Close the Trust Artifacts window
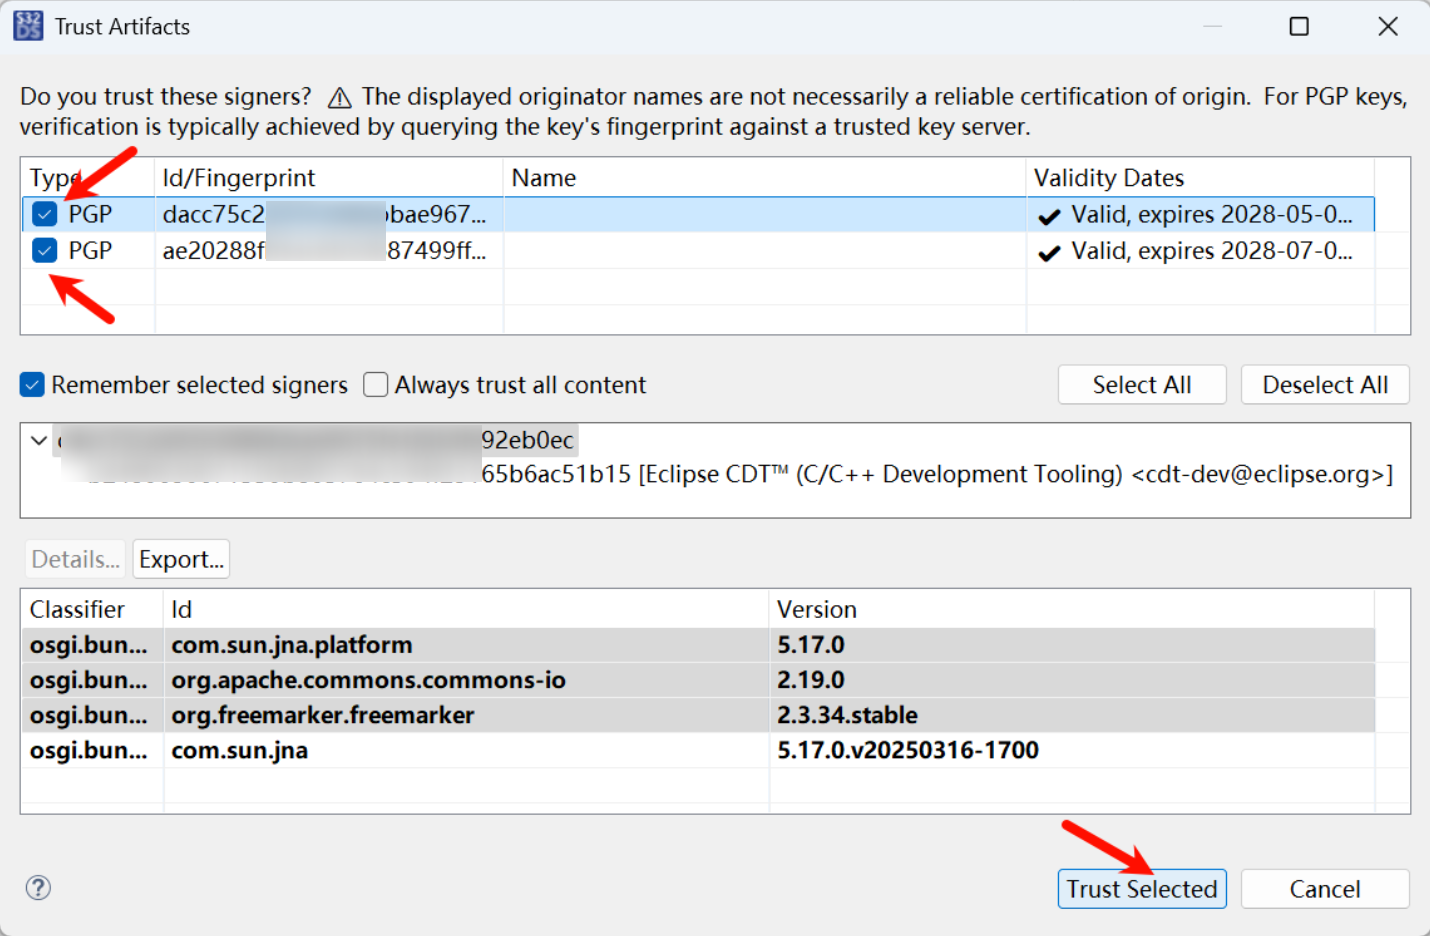1430x936 pixels. coord(1388,26)
